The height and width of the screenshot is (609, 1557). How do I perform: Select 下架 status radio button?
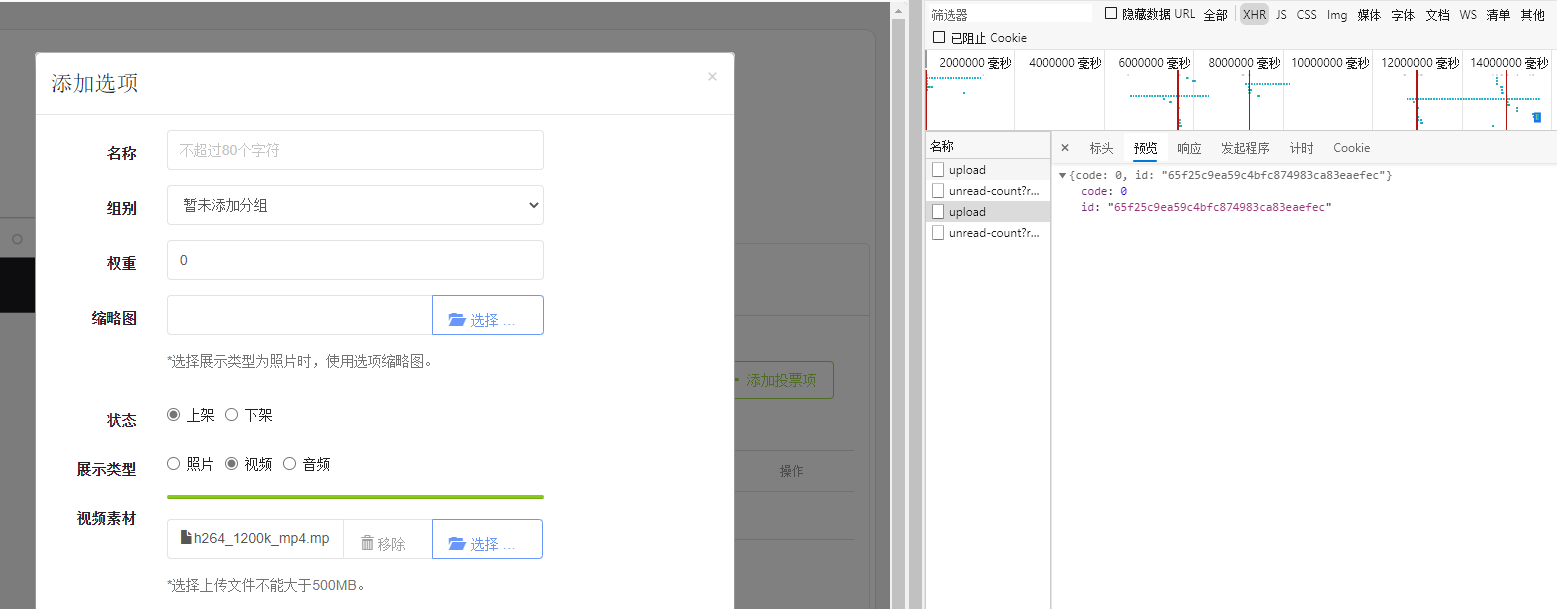coord(232,415)
